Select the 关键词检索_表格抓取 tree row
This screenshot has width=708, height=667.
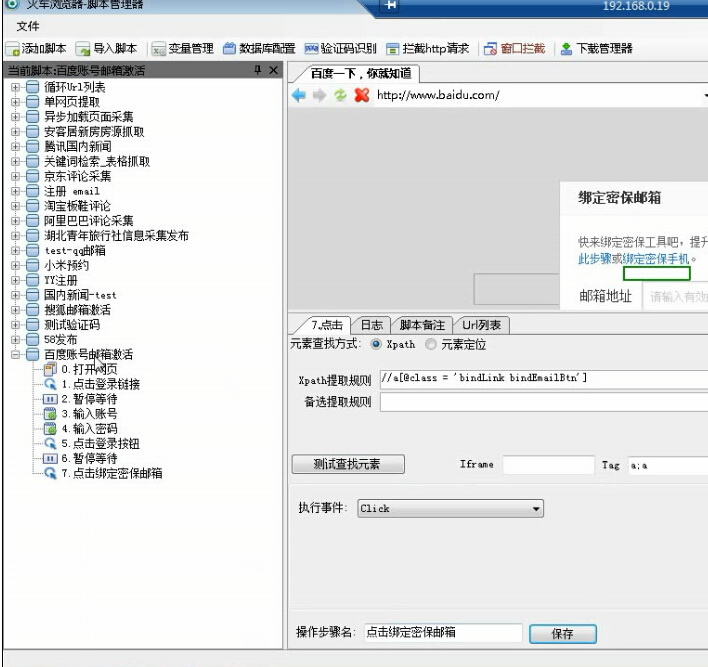tap(97, 162)
